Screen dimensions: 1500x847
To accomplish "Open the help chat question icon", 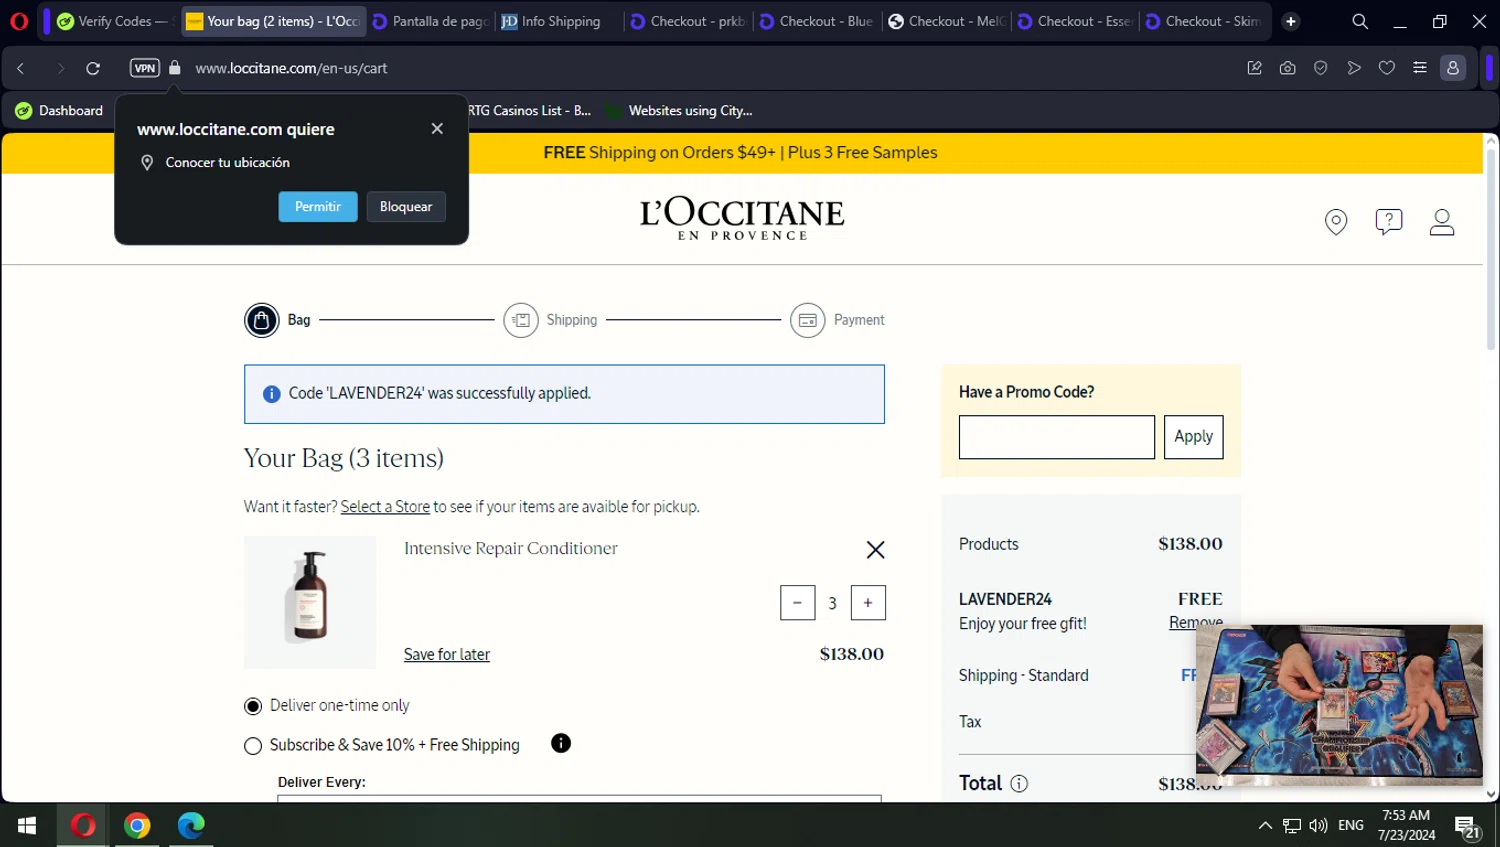I will coord(1389,221).
